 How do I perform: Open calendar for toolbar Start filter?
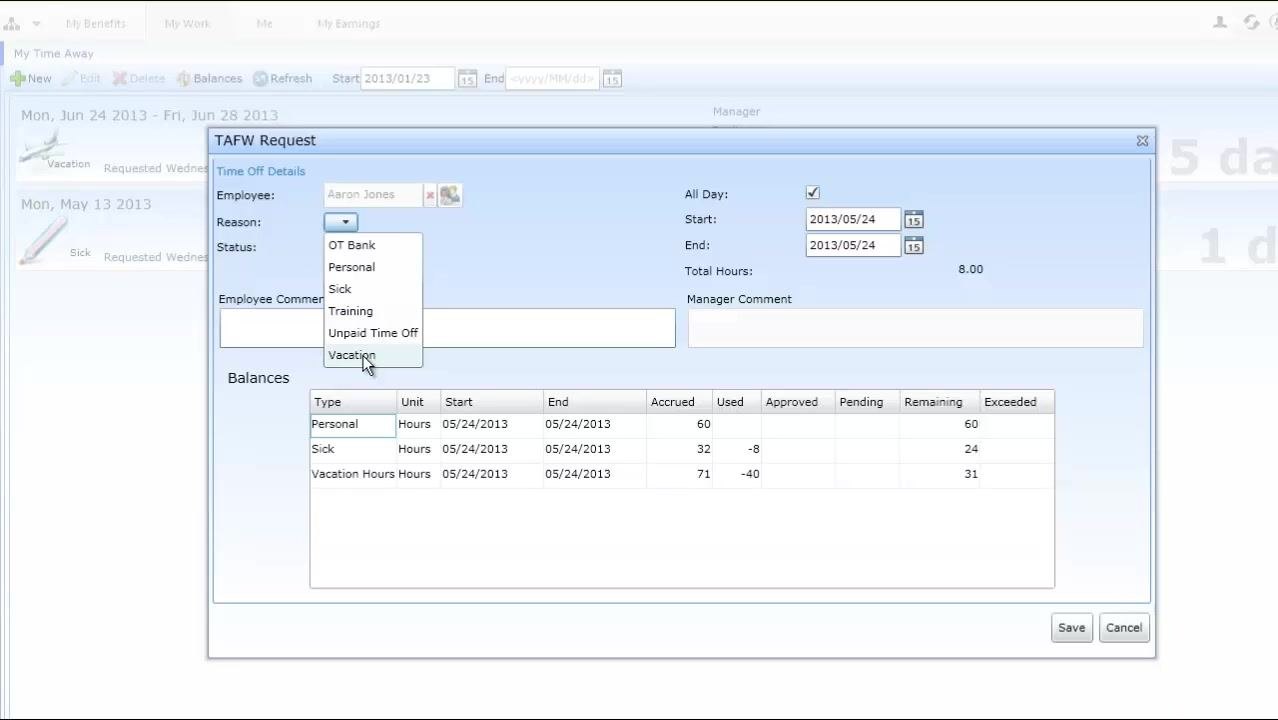[x=467, y=79]
